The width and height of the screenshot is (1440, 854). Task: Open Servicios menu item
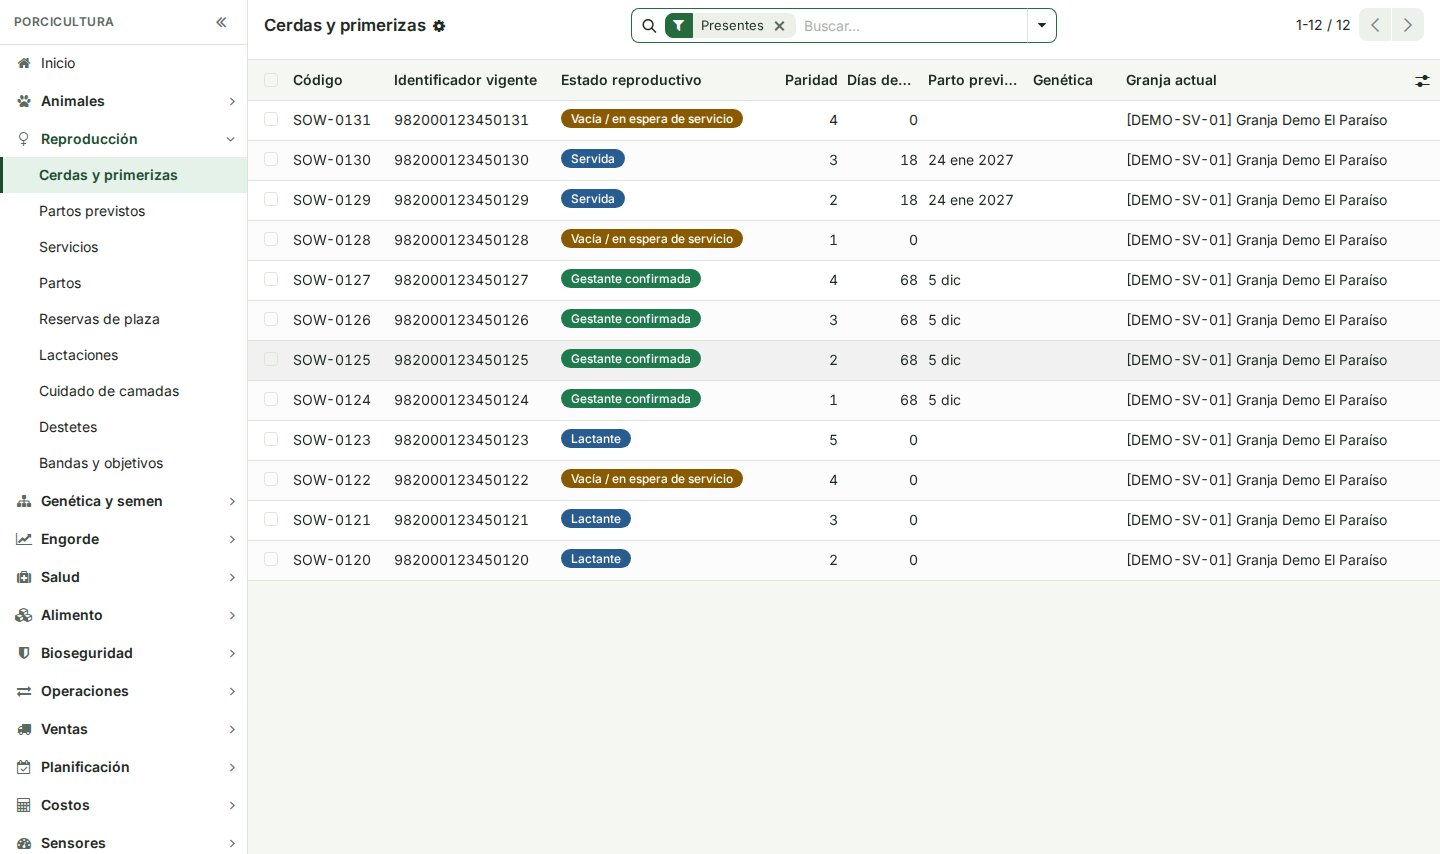tap(124, 247)
